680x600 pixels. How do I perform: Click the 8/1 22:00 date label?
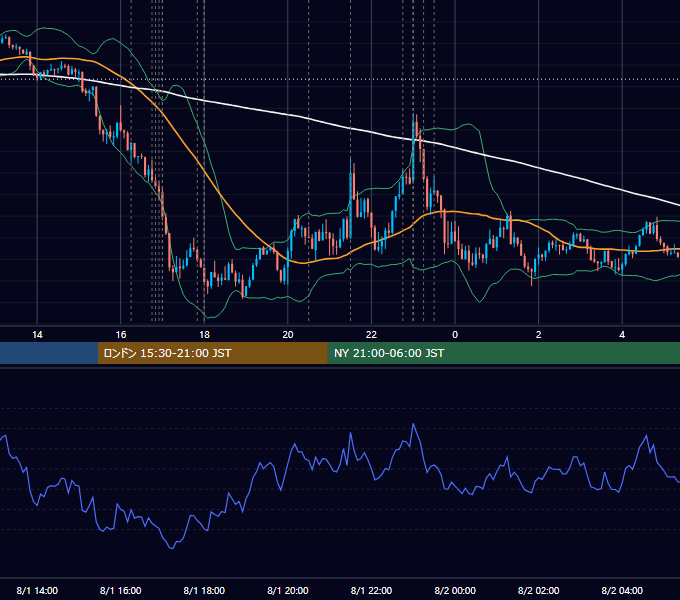point(371,590)
